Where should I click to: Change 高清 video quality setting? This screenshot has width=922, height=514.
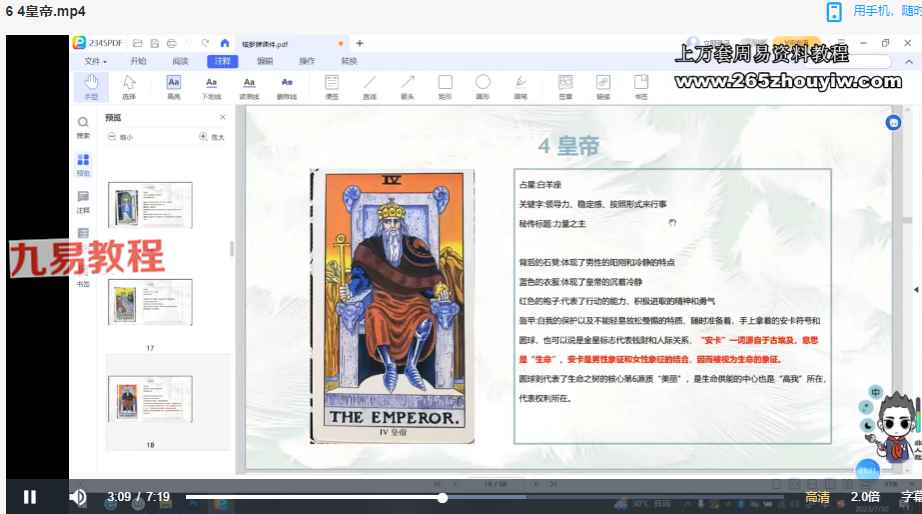(817, 497)
